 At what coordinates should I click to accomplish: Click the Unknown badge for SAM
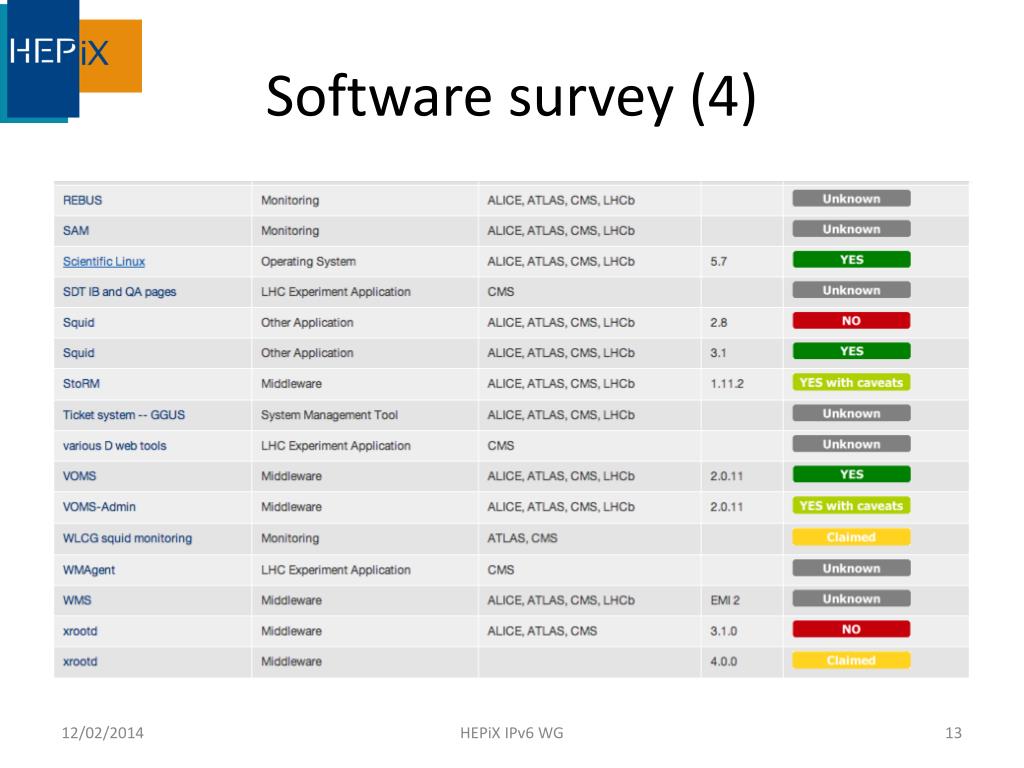click(x=851, y=229)
